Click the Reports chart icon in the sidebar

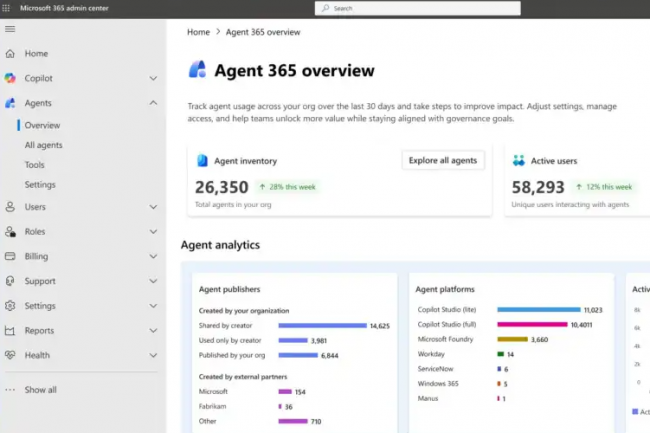(10, 331)
